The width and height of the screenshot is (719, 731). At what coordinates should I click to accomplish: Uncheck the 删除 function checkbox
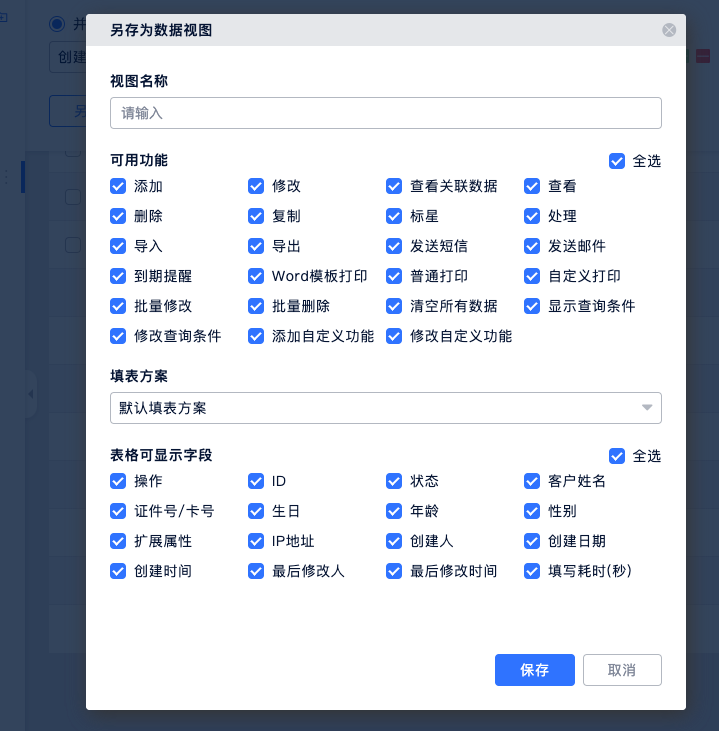[118, 216]
